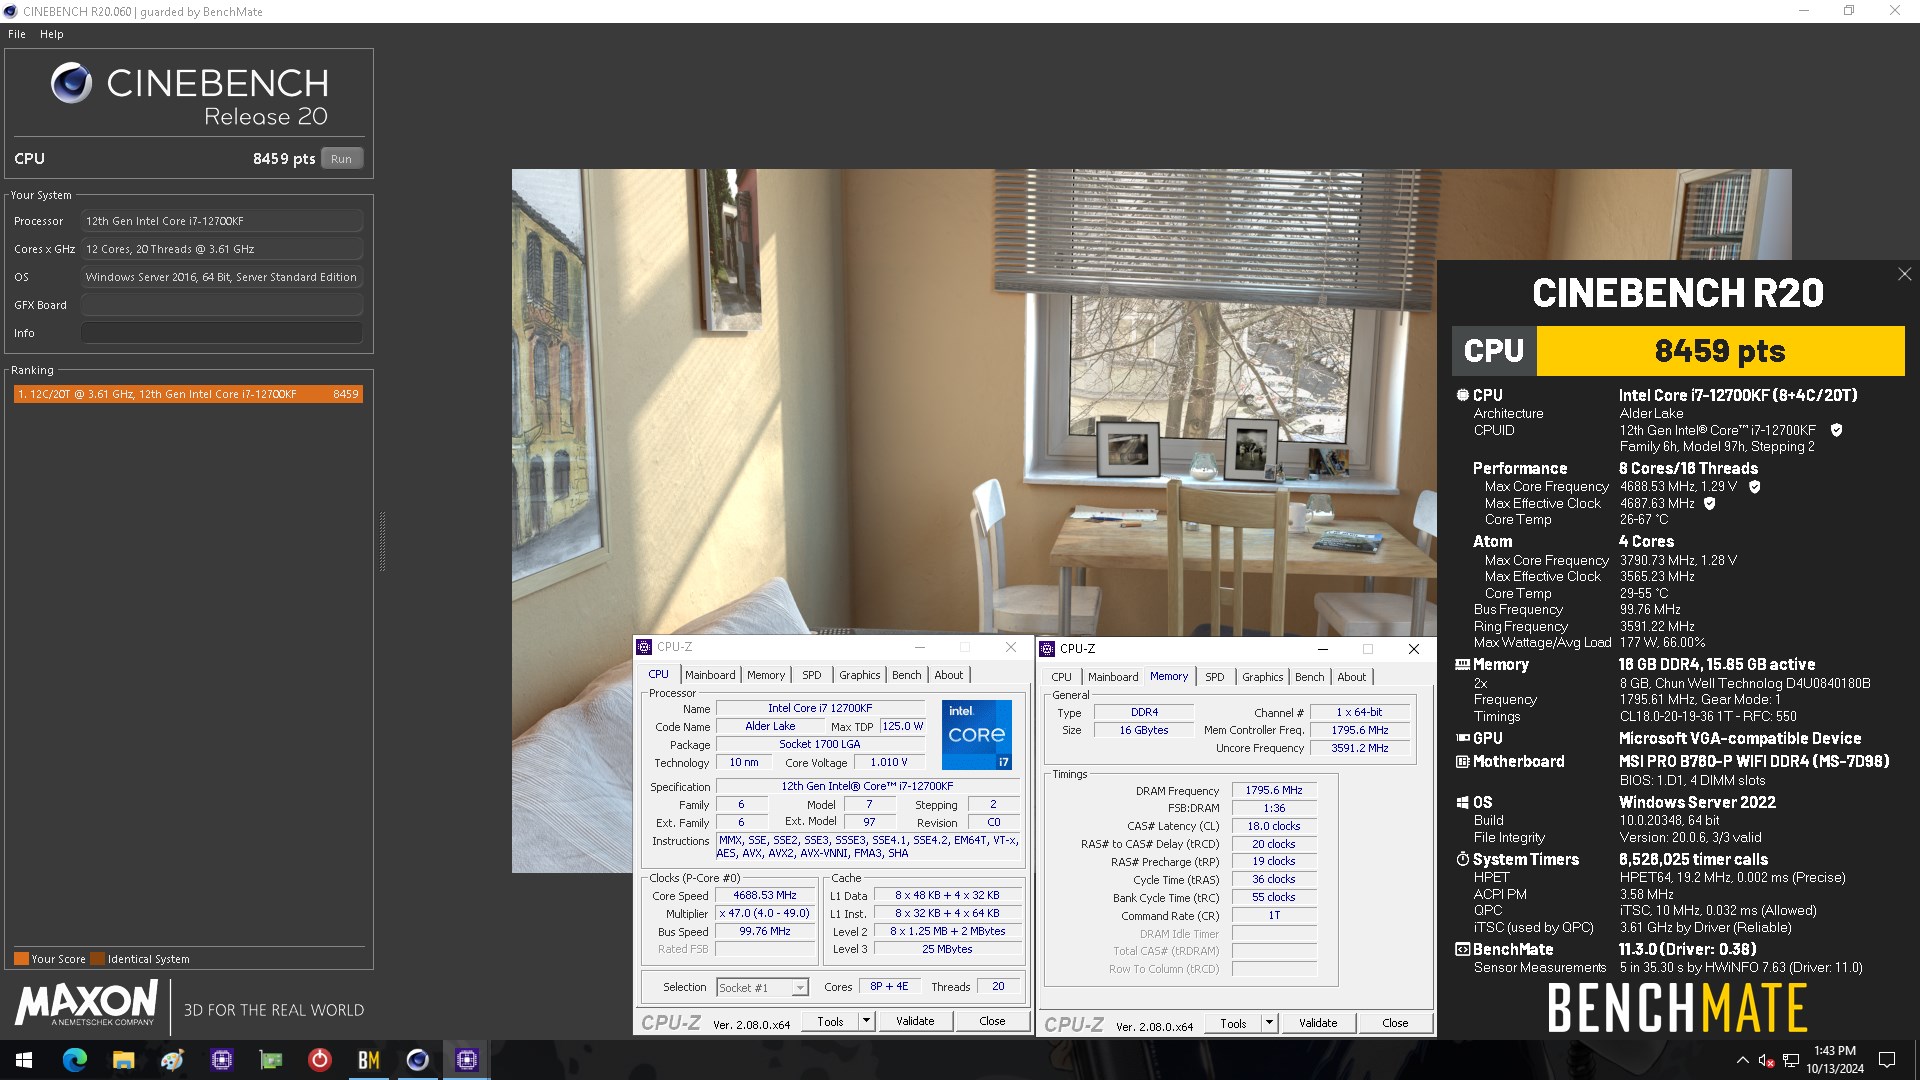
Task: Open the notification center icon
Action: tap(1887, 1060)
